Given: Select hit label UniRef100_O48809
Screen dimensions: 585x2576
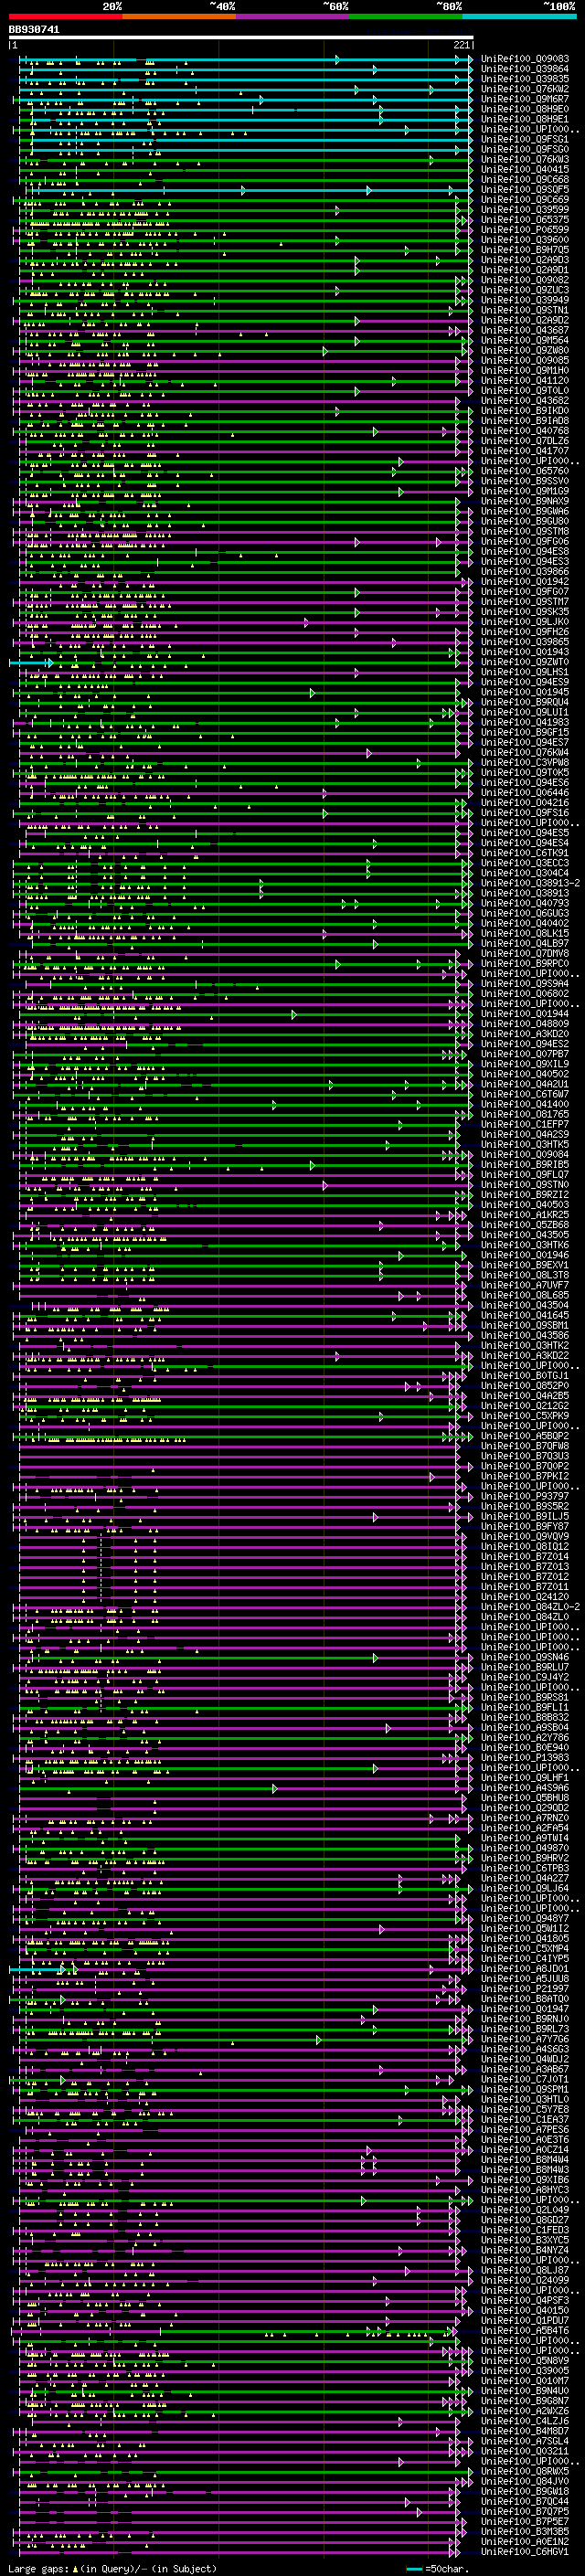Looking at the screenshot, I should 525,1024.
